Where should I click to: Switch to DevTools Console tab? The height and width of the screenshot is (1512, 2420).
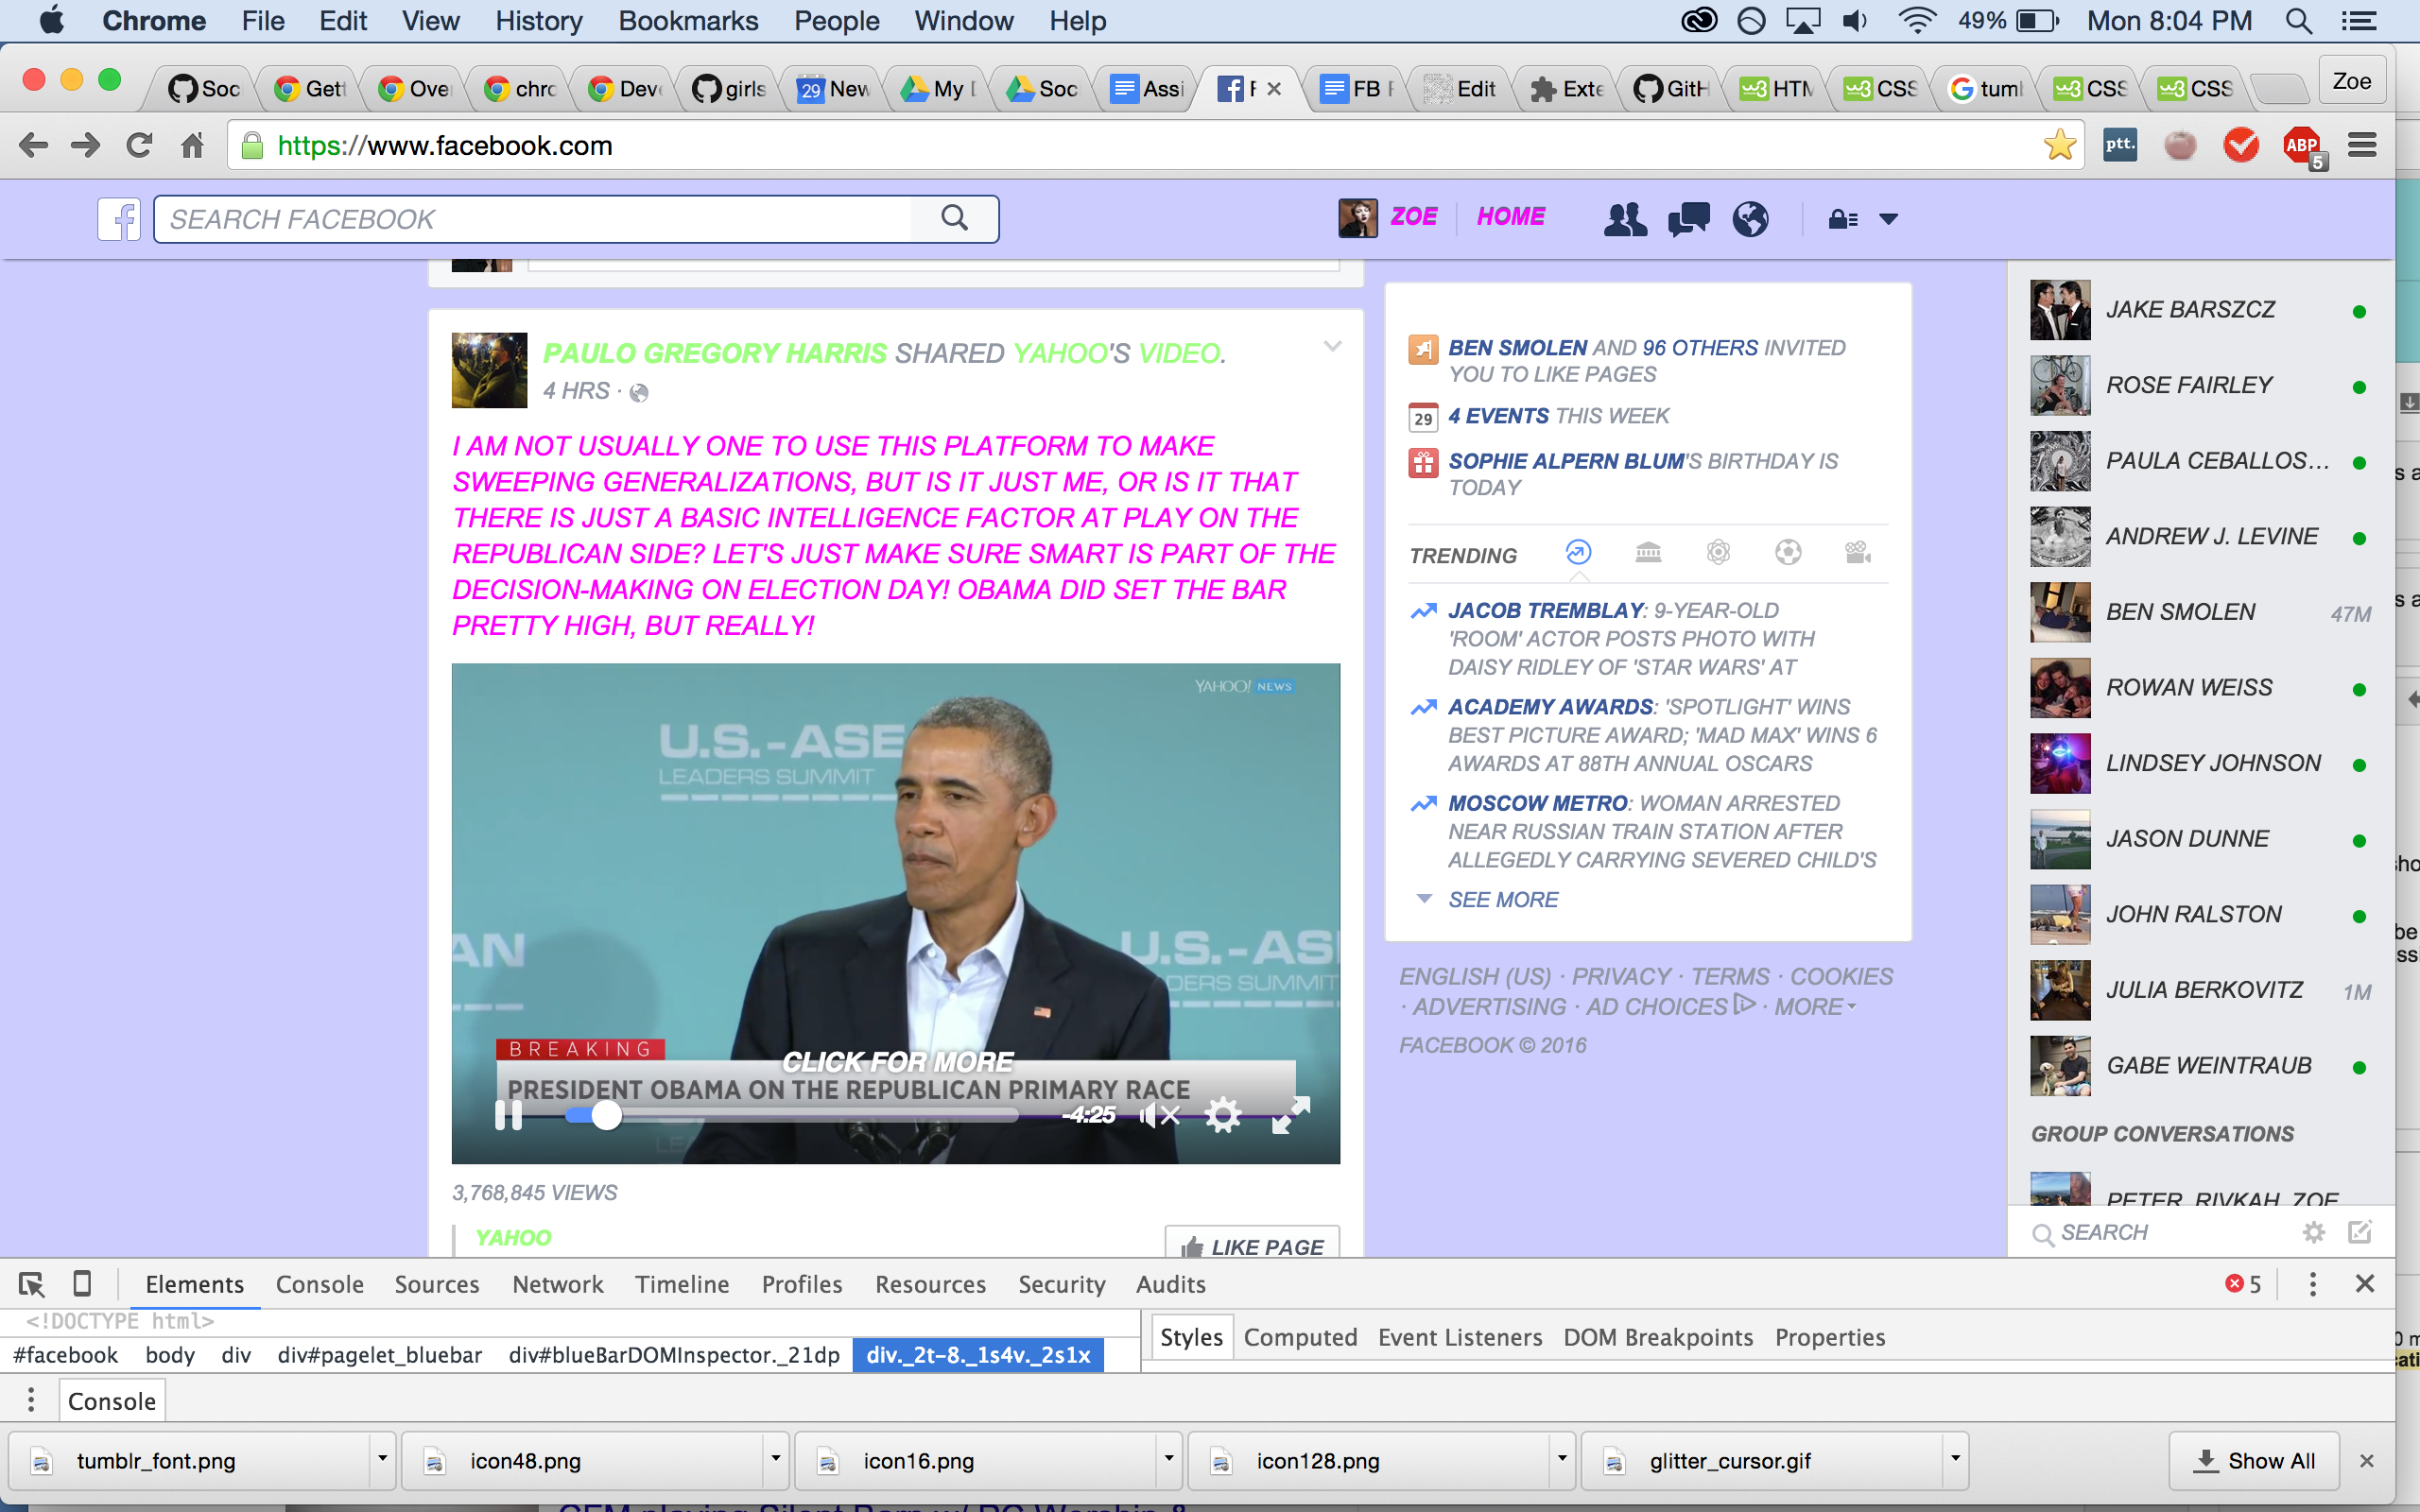click(320, 1284)
